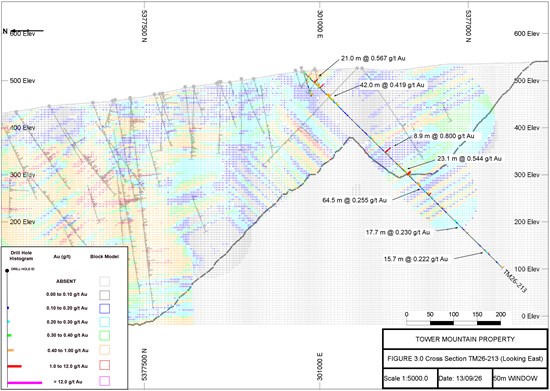Image resolution: width=550 pixels, height=391 pixels.
Task: Click the '21.0 m @ 0.567 g/t Au' label
Action: click(373, 59)
